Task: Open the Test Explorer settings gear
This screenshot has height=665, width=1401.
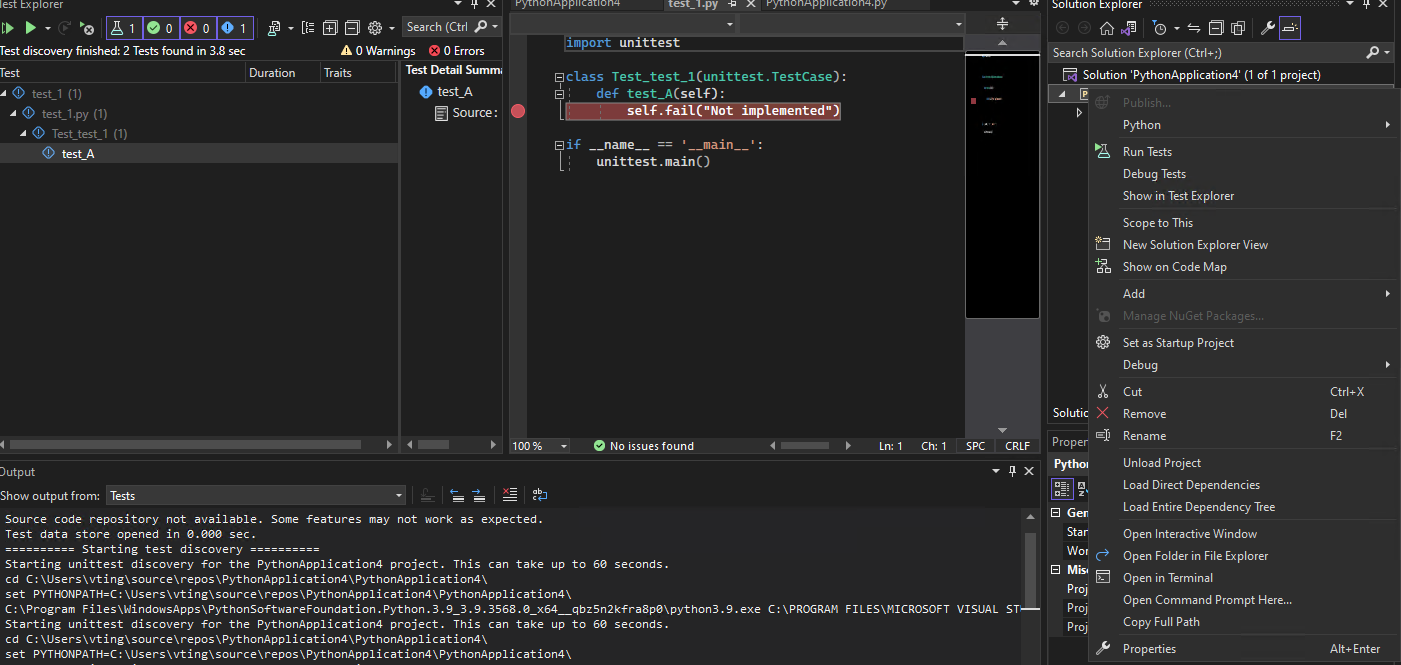Action: (375, 28)
